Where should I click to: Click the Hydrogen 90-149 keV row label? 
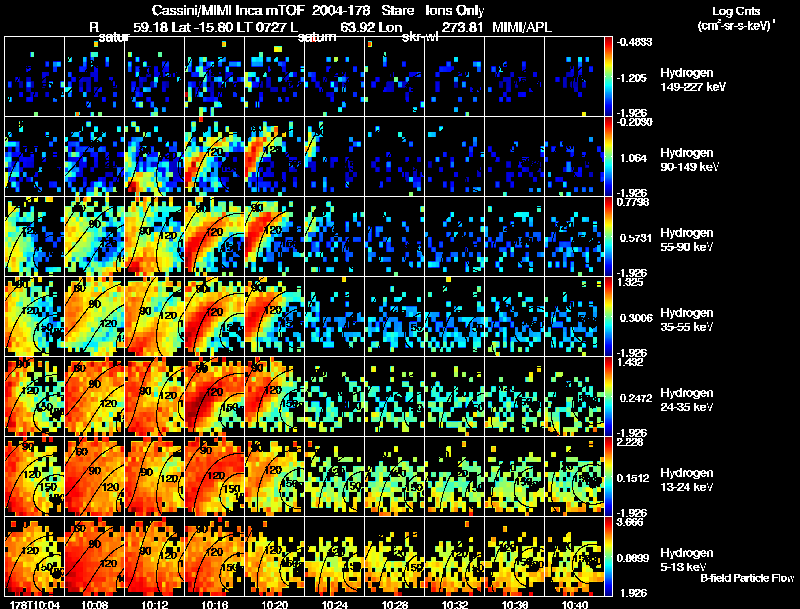(x=689, y=160)
